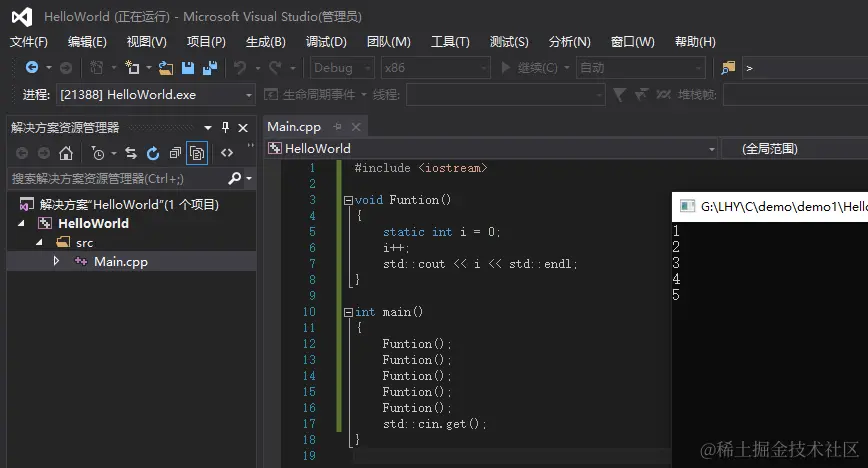Screen dimensions: 868x468
Task: Open the 全局范围 scope dropdown
Action: pos(795,148)
